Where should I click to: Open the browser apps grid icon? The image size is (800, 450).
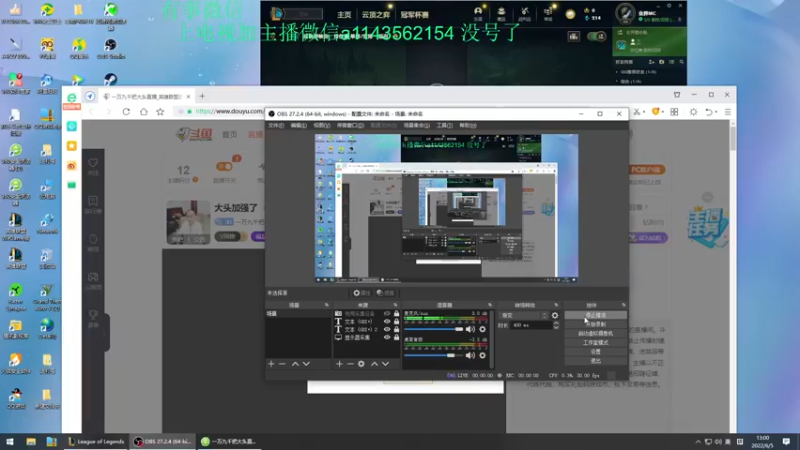point(674,112)
